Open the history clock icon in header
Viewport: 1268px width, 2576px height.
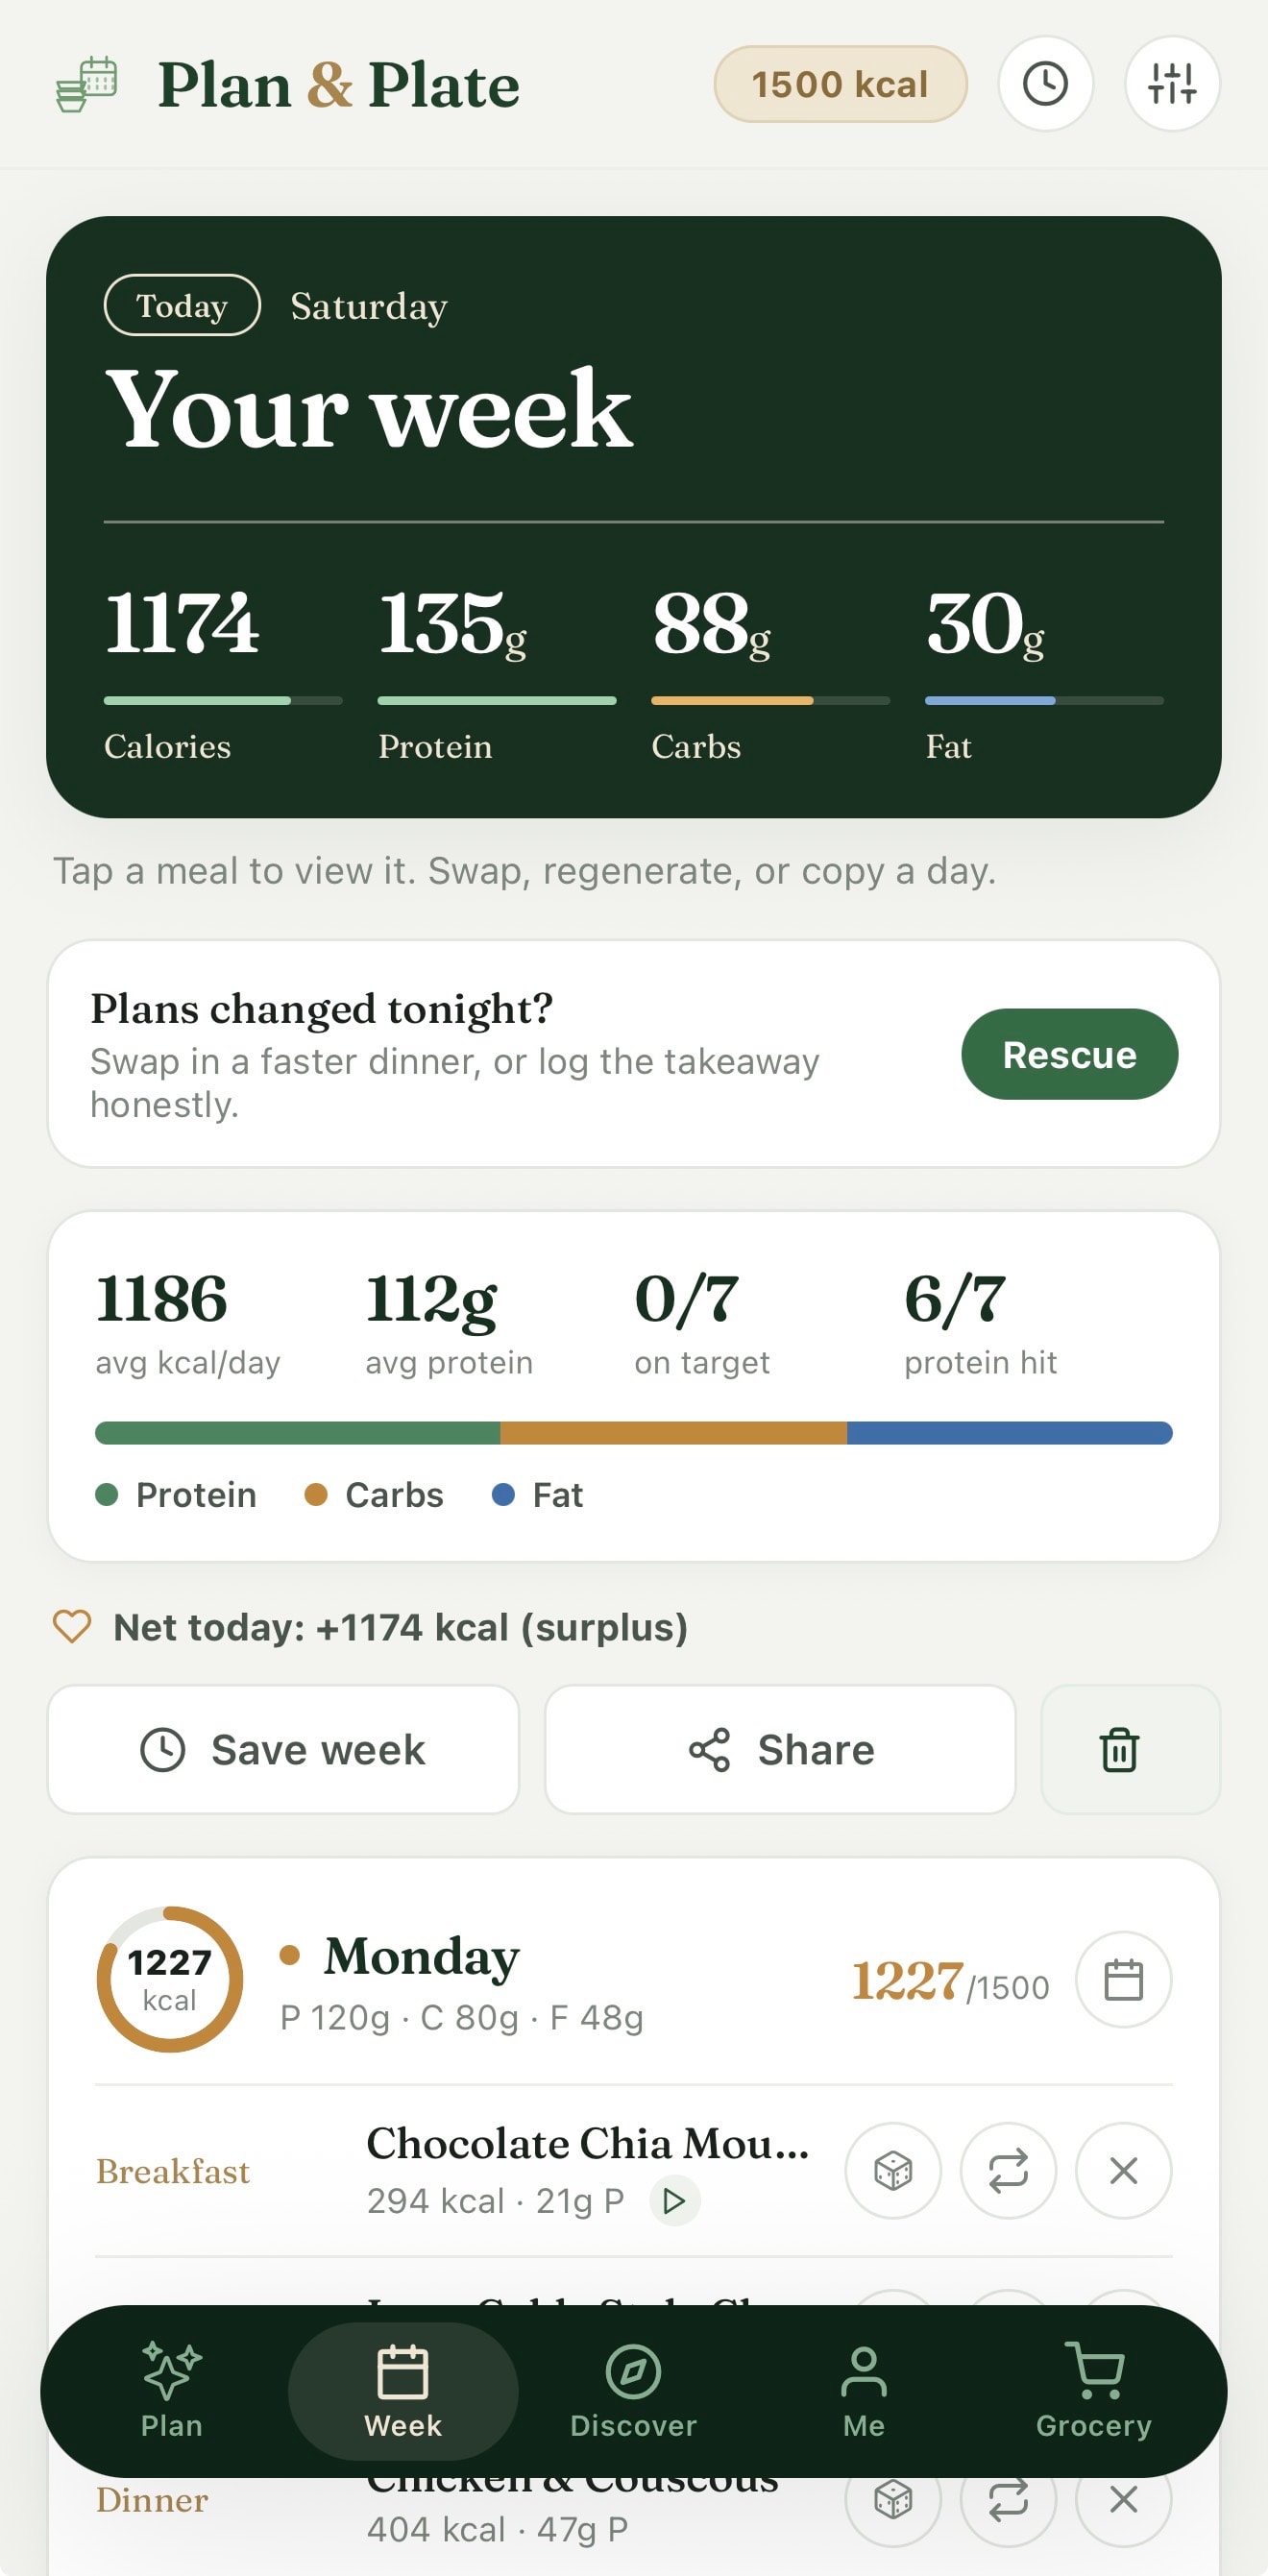[1045, 83]
